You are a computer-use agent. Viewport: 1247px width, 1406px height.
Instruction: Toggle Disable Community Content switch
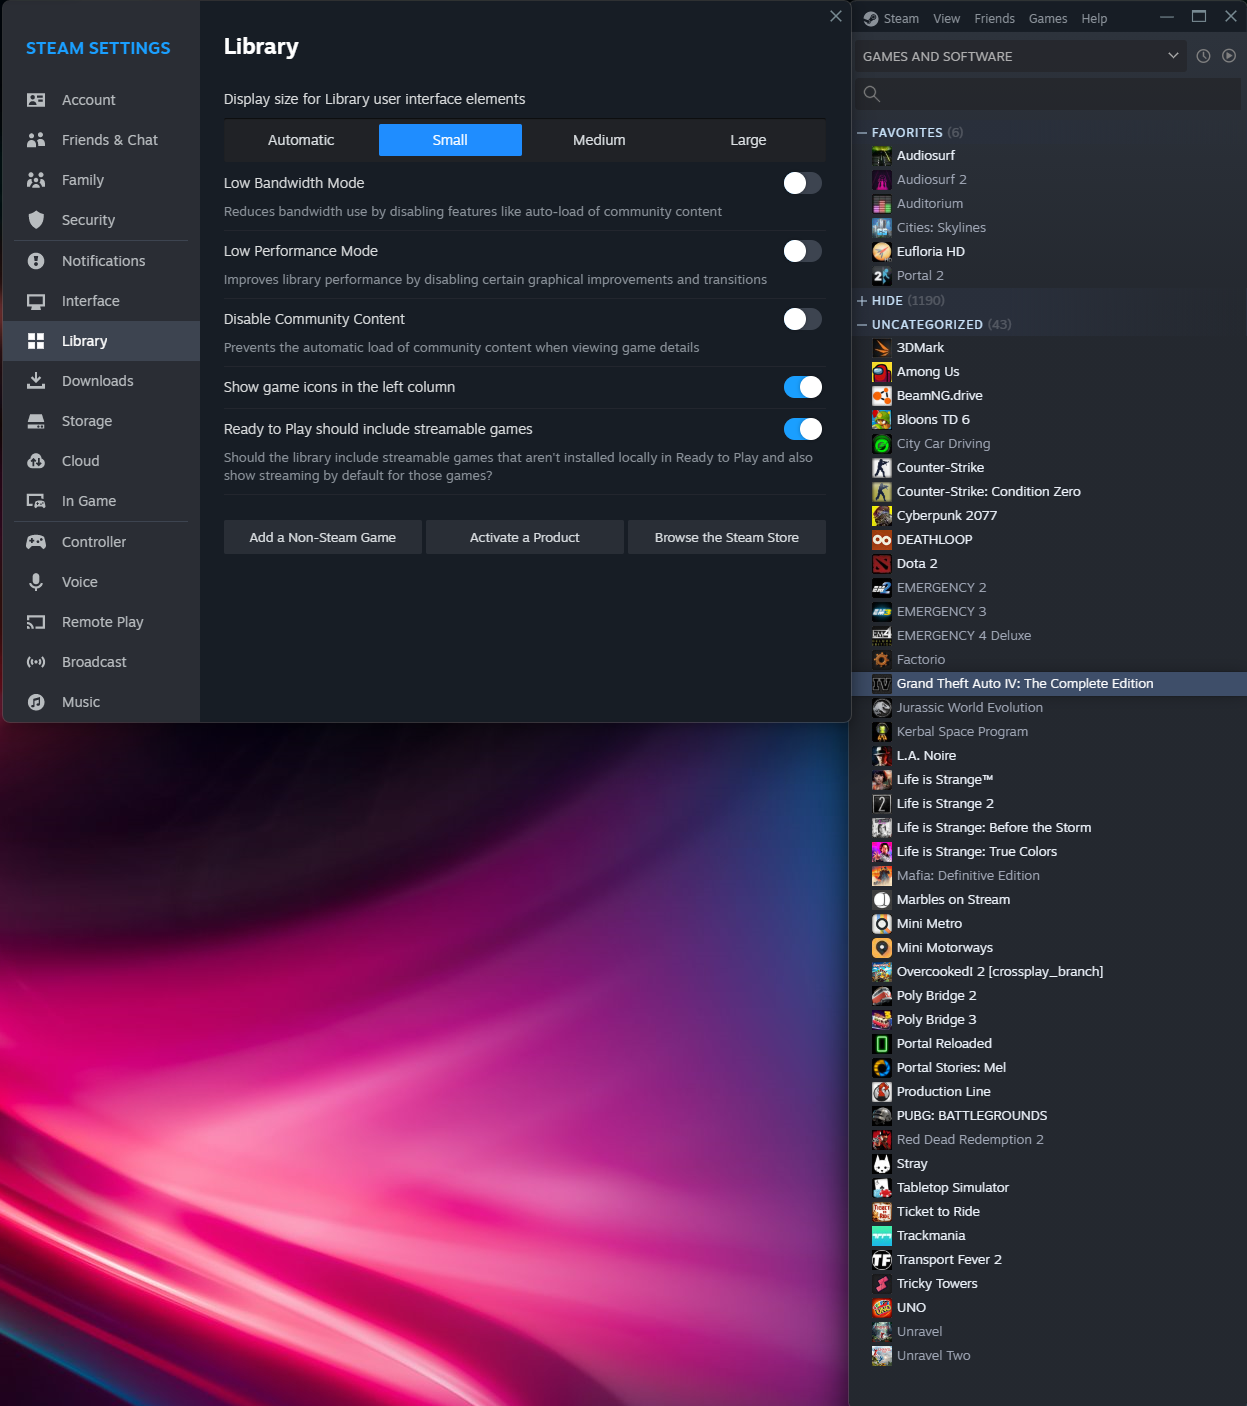click(802, 319)
